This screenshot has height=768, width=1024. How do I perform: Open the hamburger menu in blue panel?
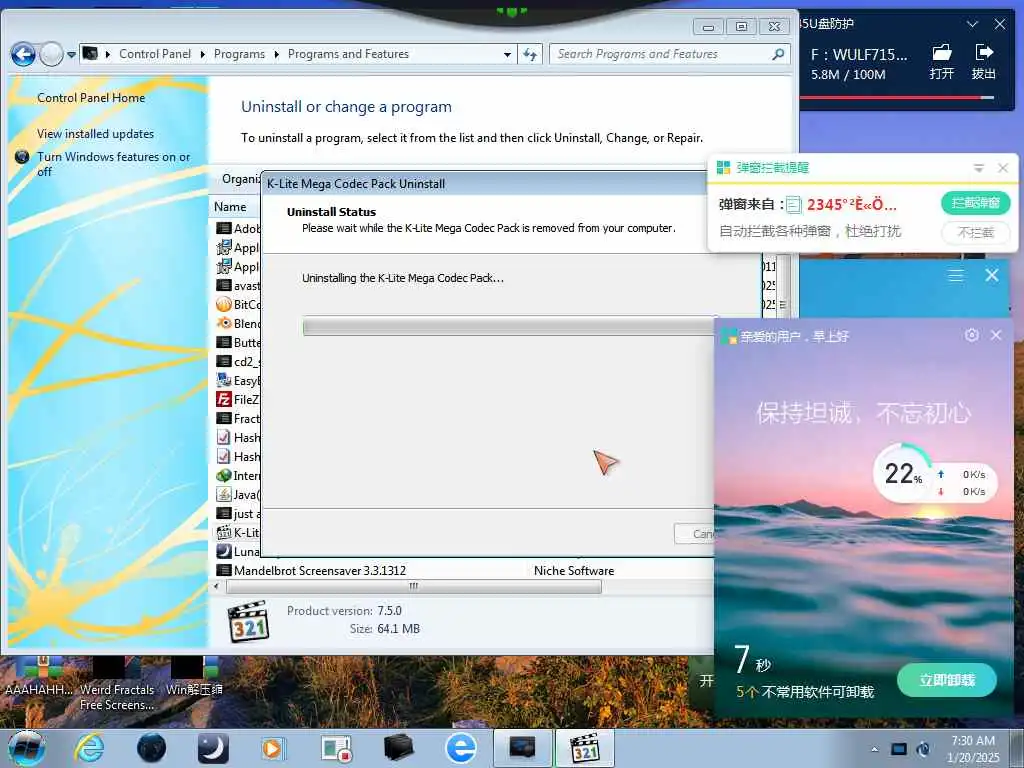tap(955, 275)
